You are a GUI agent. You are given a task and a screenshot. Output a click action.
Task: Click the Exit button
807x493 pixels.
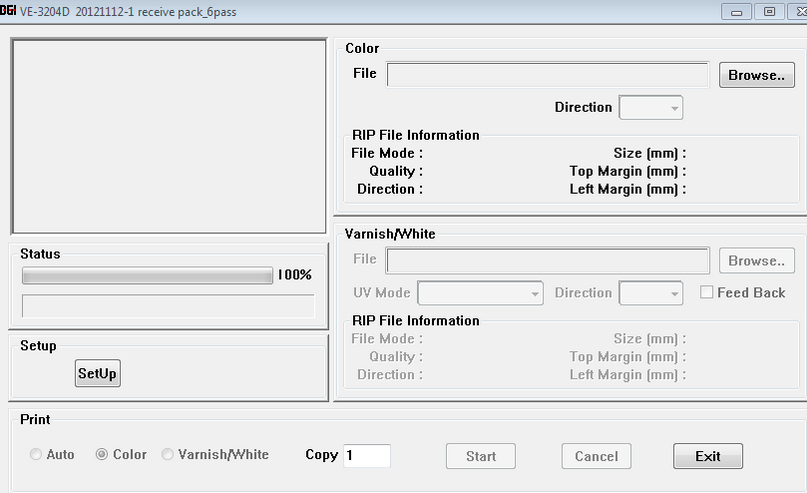[707, 456]
